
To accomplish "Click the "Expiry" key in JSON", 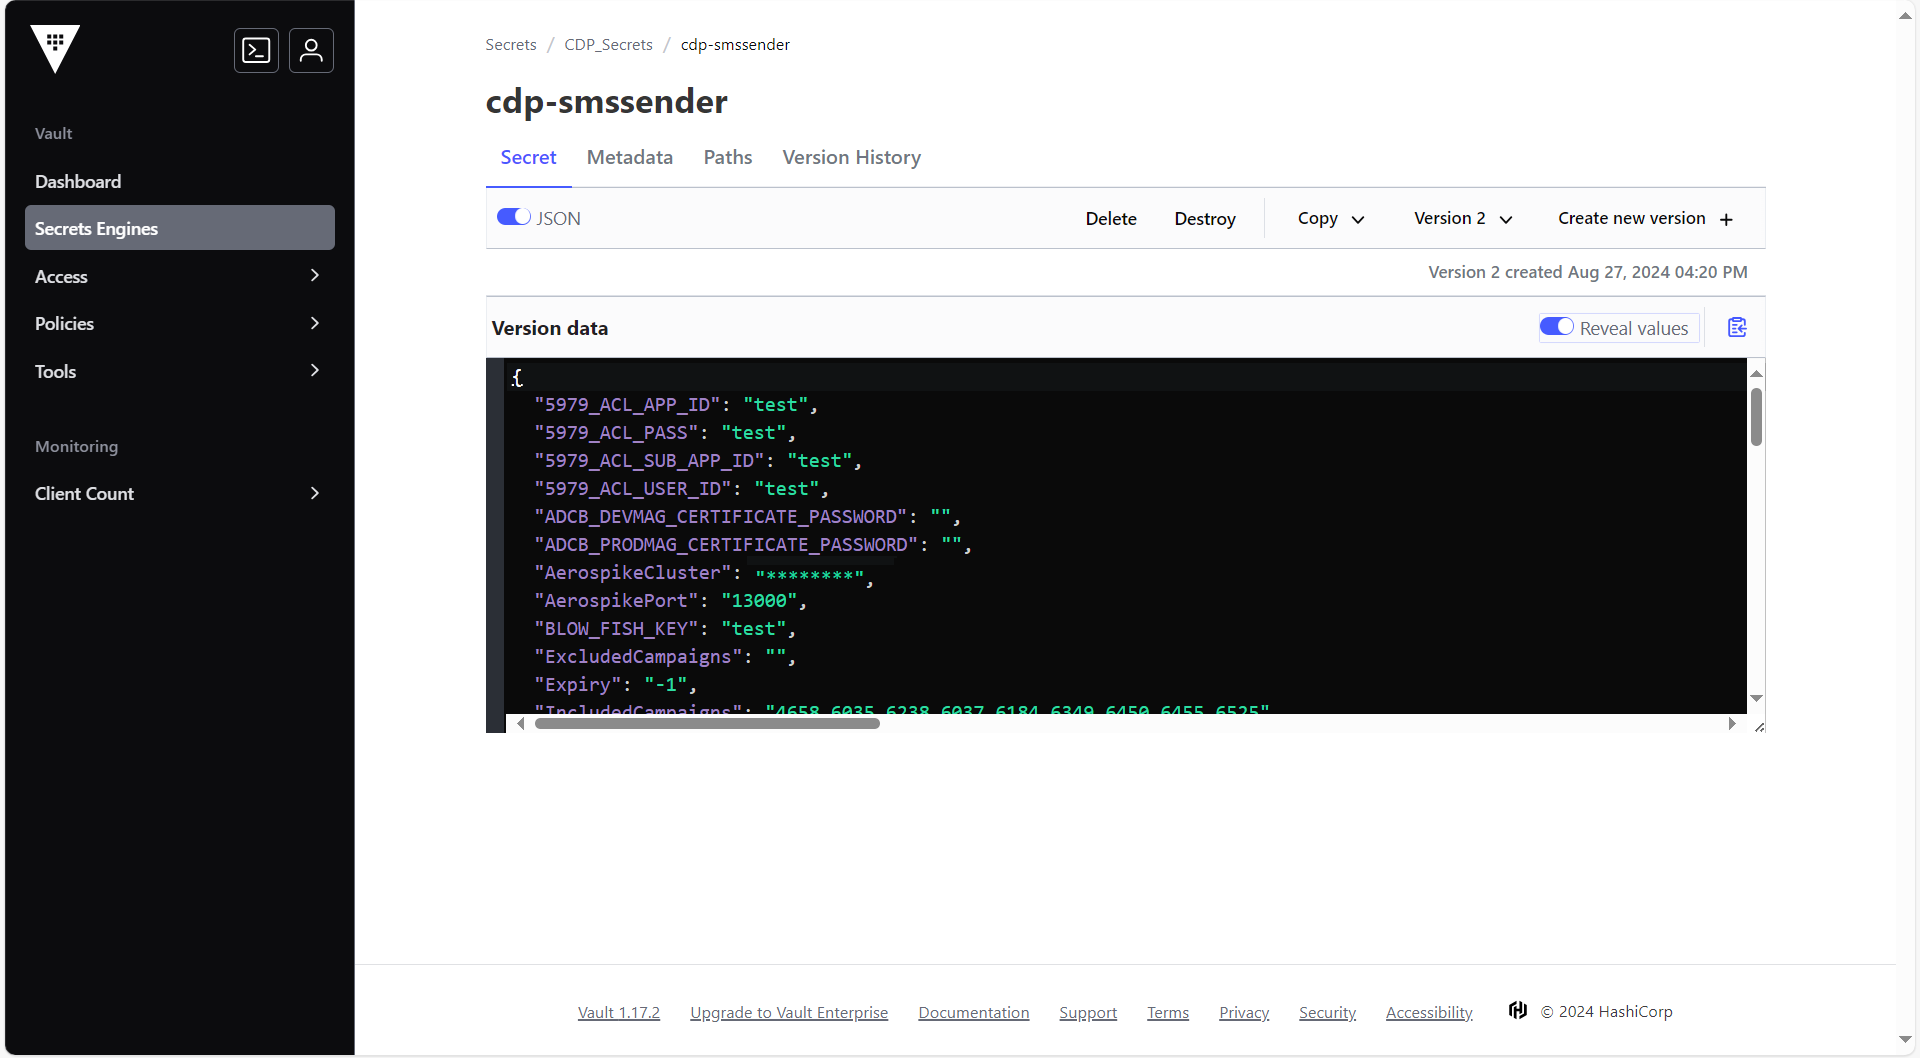I will click(x=577, y=685).
